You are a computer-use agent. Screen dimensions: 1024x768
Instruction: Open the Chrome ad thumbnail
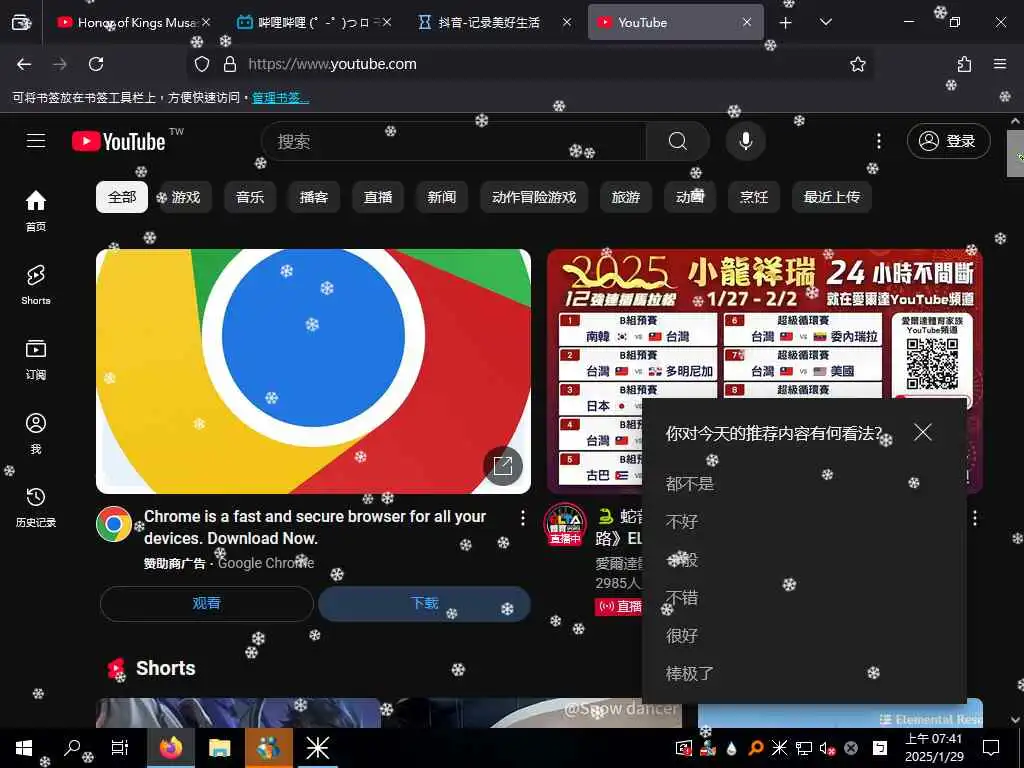pyautogui.click(x=313, y=371)
